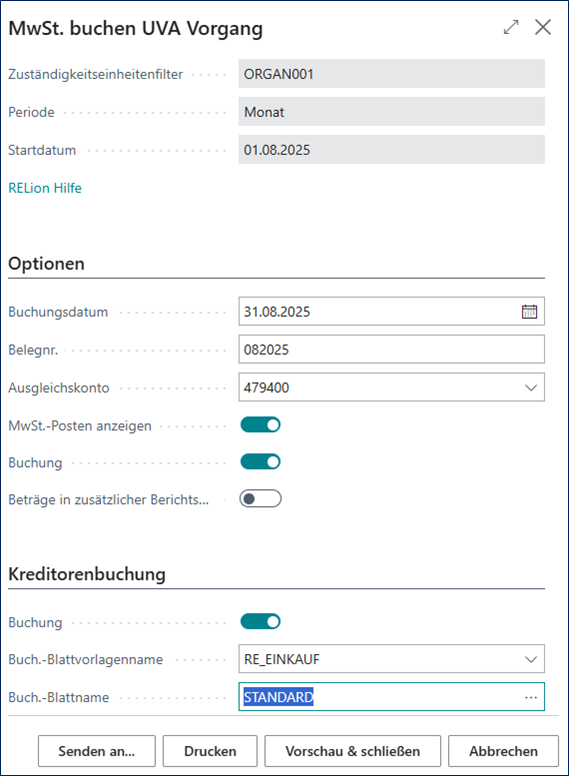The width and height of the screenshot is (569, 776).
Task: Open the calendar picker for Buchungsdatum
Action: pyautogui.click(x=529, y=311)
